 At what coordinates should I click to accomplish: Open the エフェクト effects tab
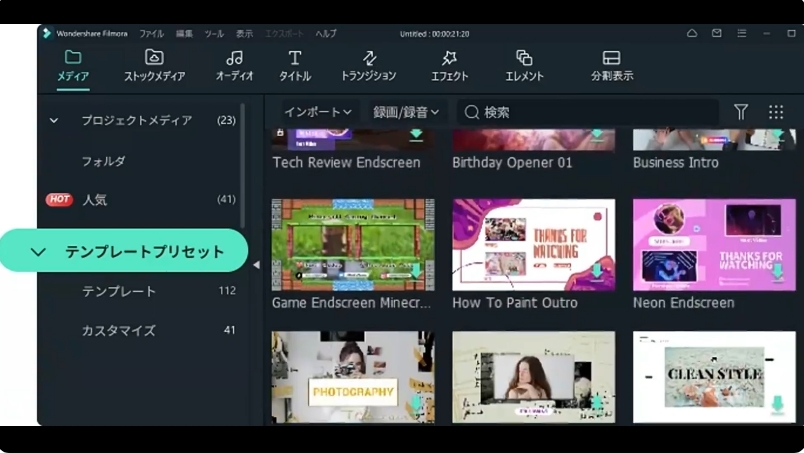pos(449,65)
